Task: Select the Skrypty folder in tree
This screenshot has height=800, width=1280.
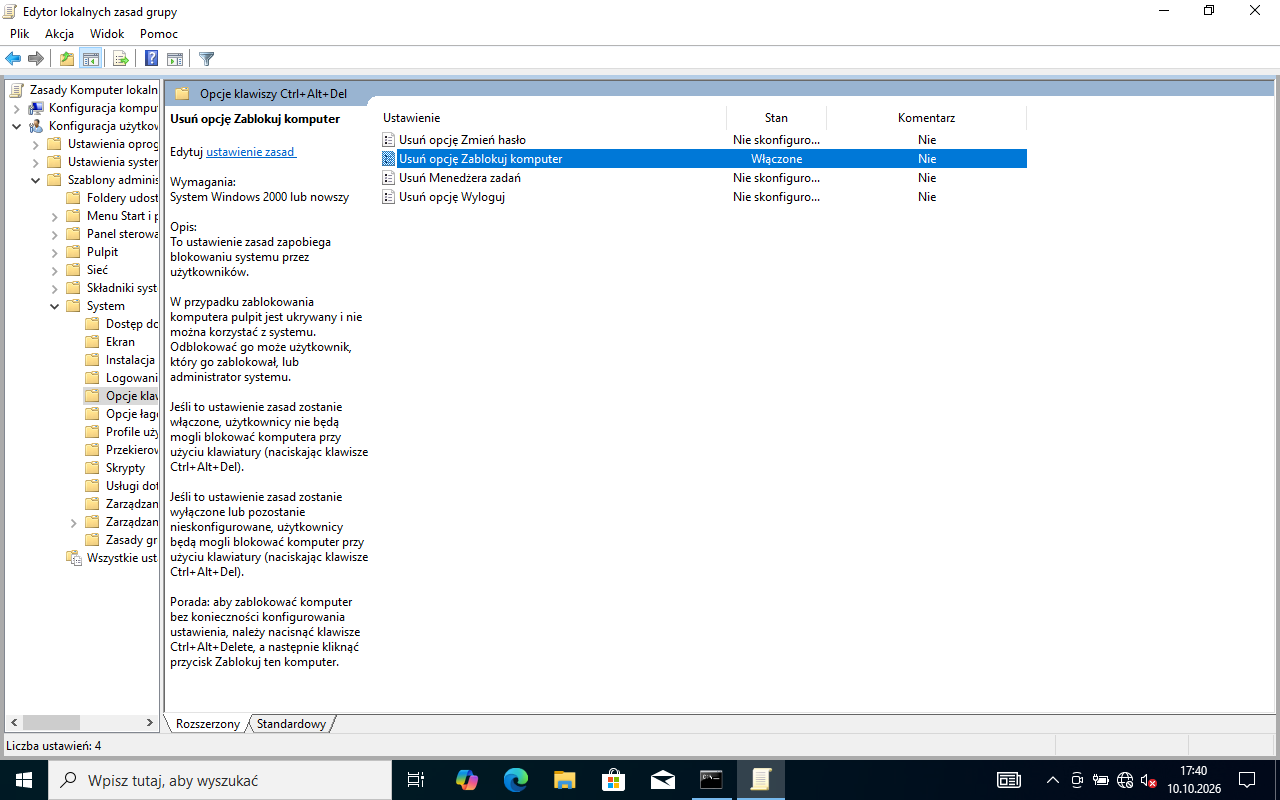Action: click(125, 468)
